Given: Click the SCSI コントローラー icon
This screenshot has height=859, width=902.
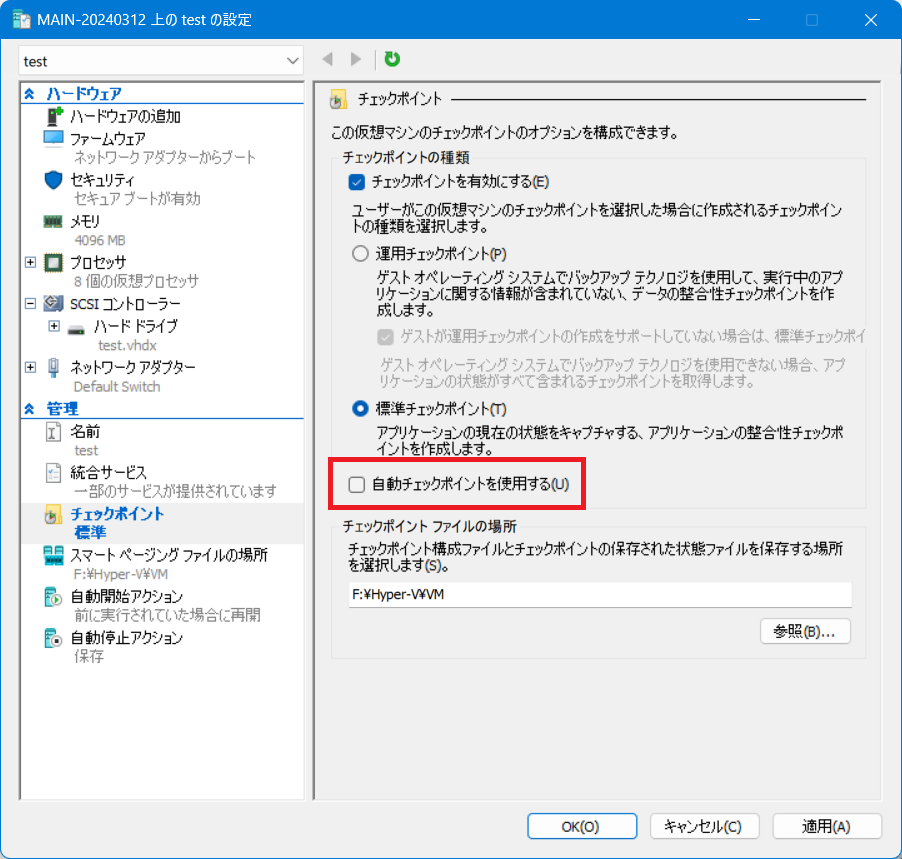Looking at the screenshot, I should (53, 303).
